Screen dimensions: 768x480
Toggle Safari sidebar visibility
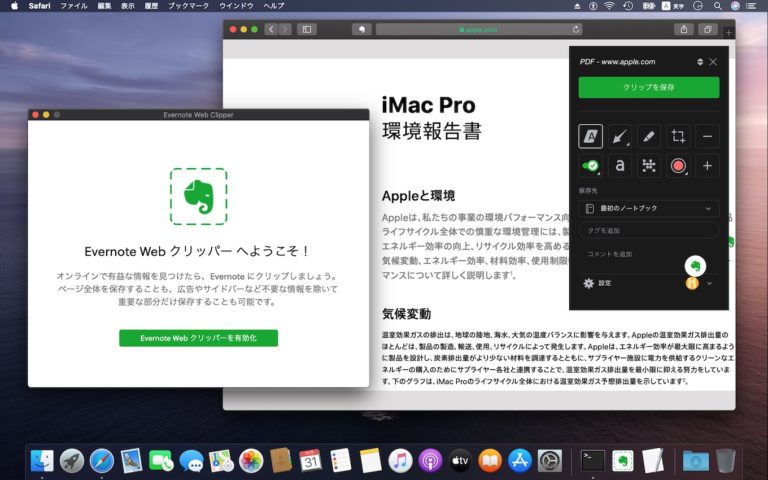[x=306, y=29]
